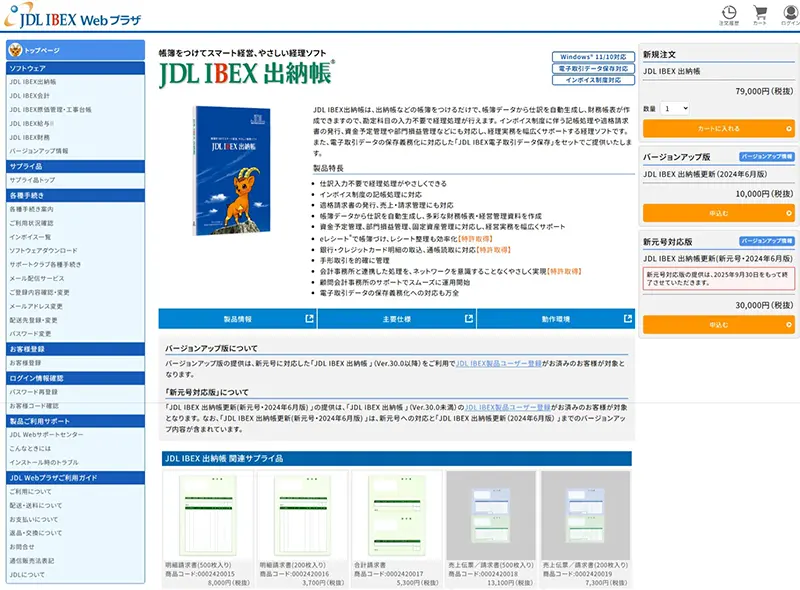Open ご登録内容確認・変更 sidebar link
Screen dimensions: 800x590
[39, 292]
